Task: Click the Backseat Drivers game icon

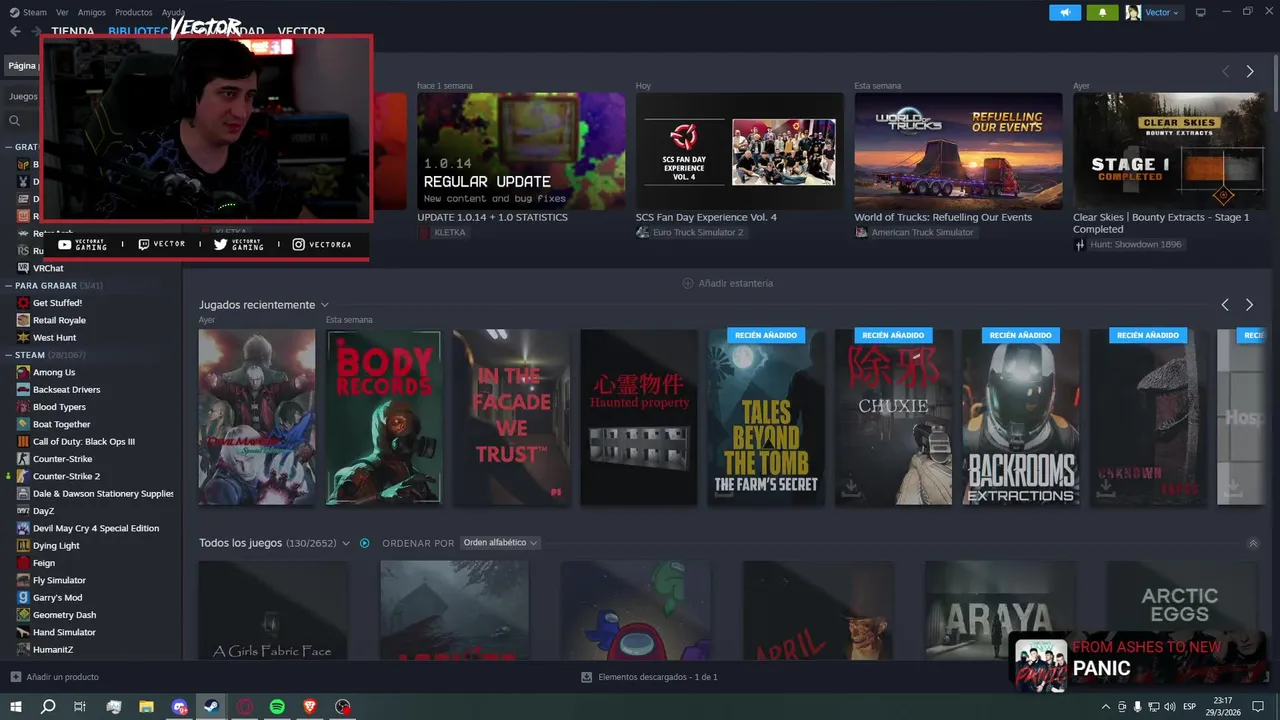Action: click(23, 389)
